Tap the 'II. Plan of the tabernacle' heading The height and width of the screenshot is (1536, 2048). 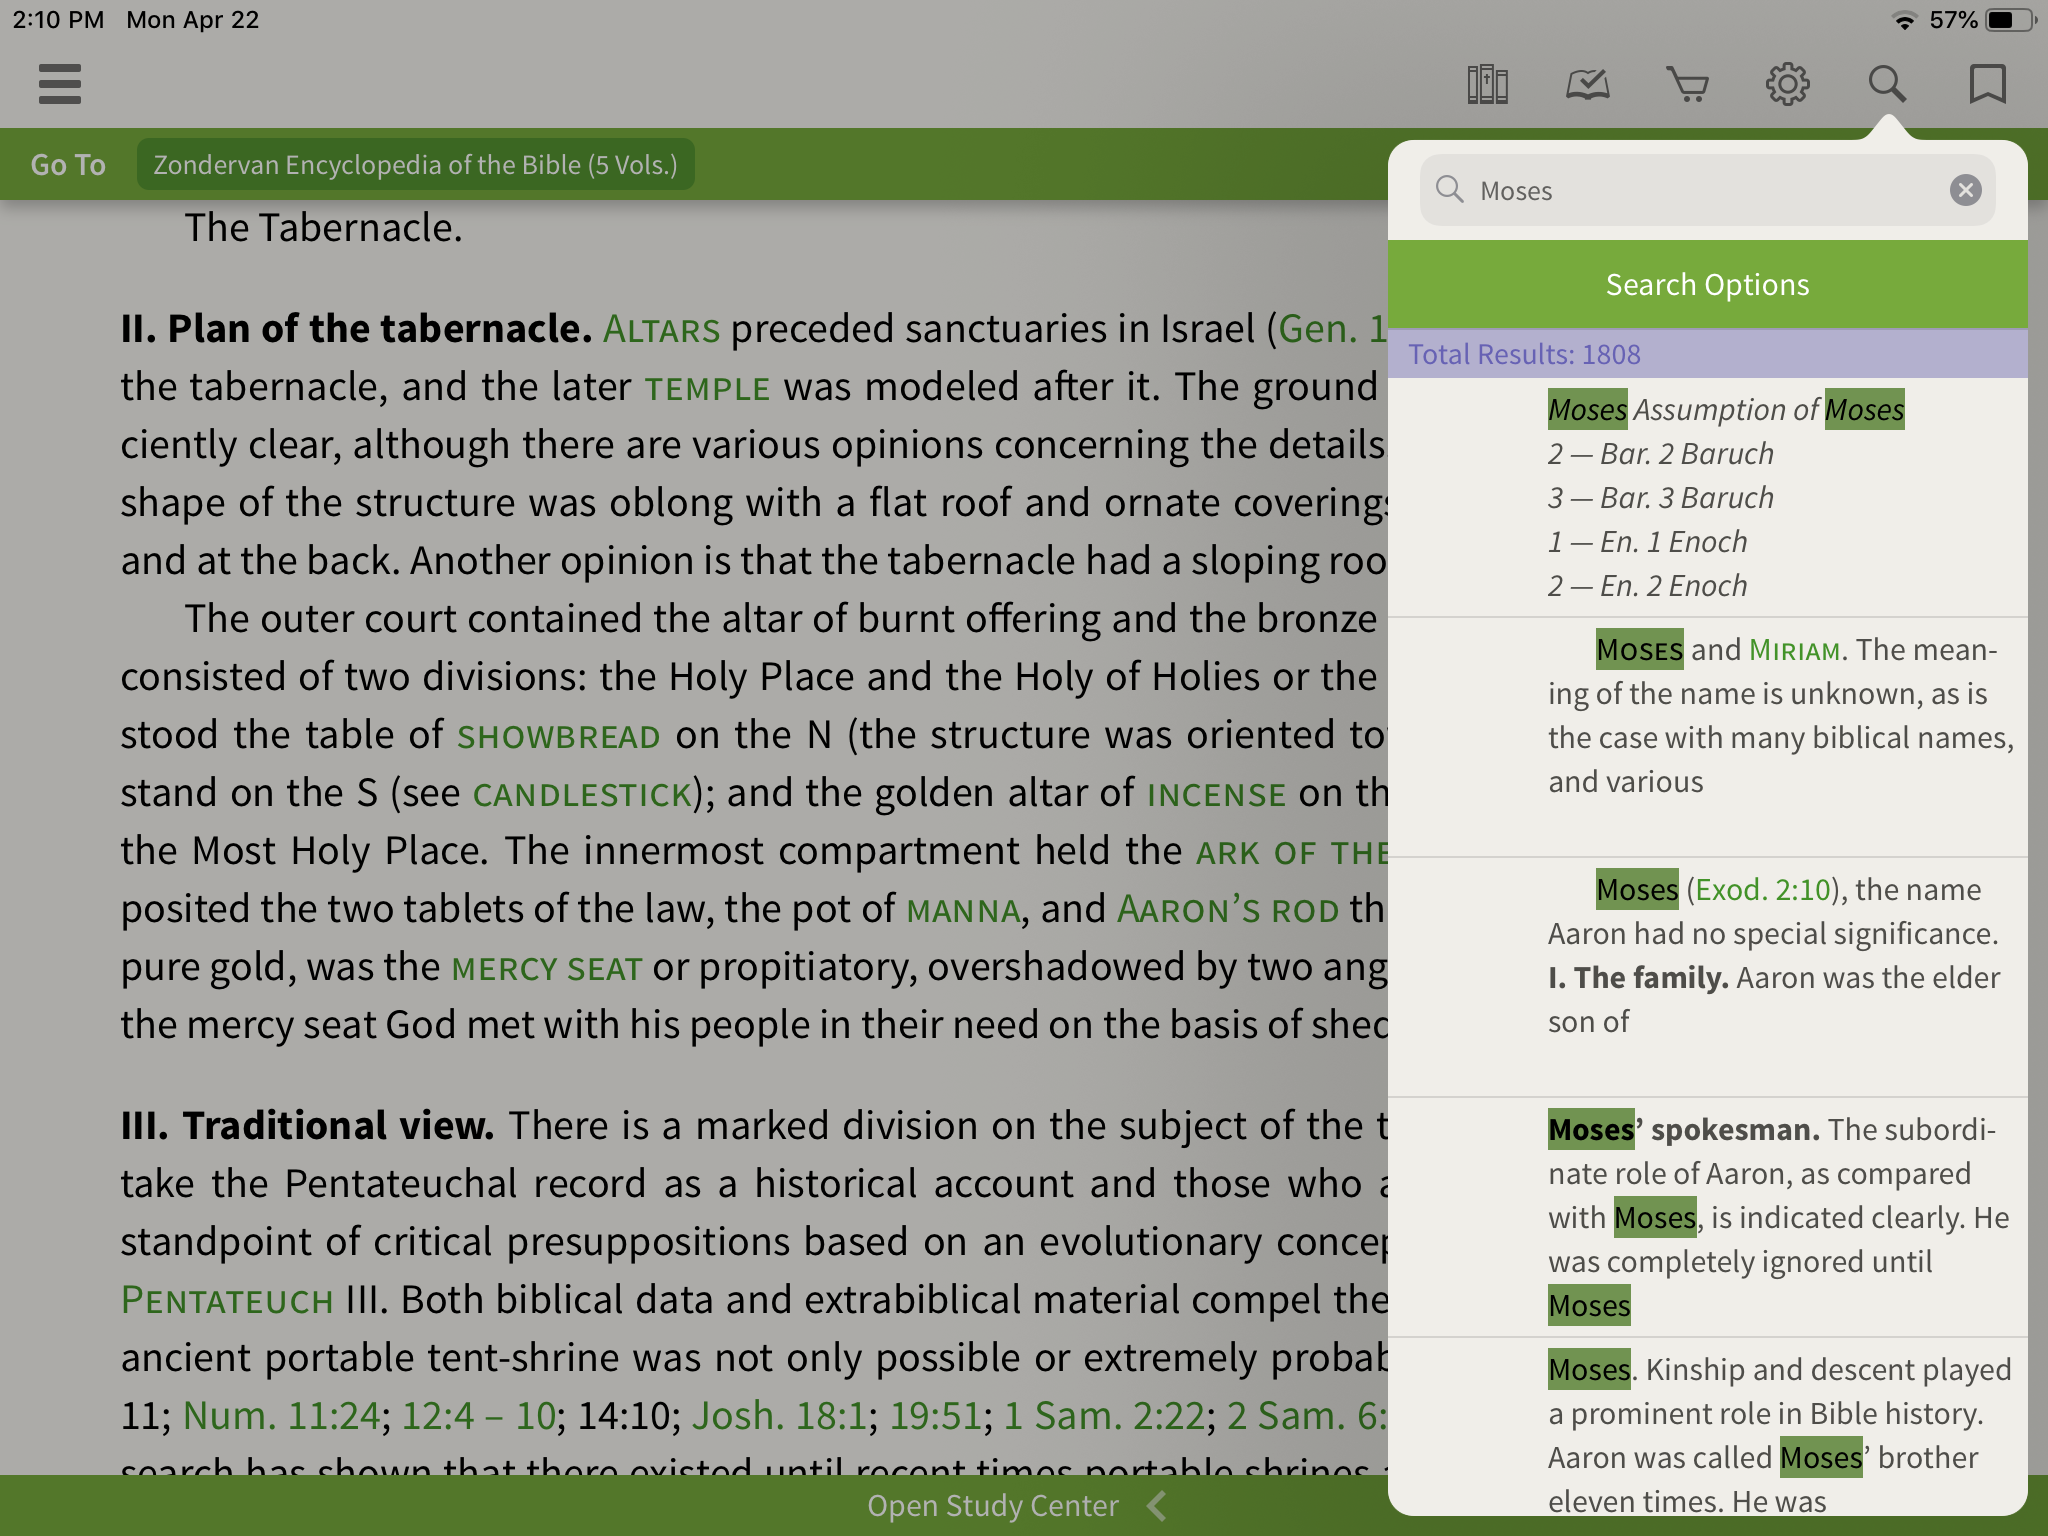[357, 329]
